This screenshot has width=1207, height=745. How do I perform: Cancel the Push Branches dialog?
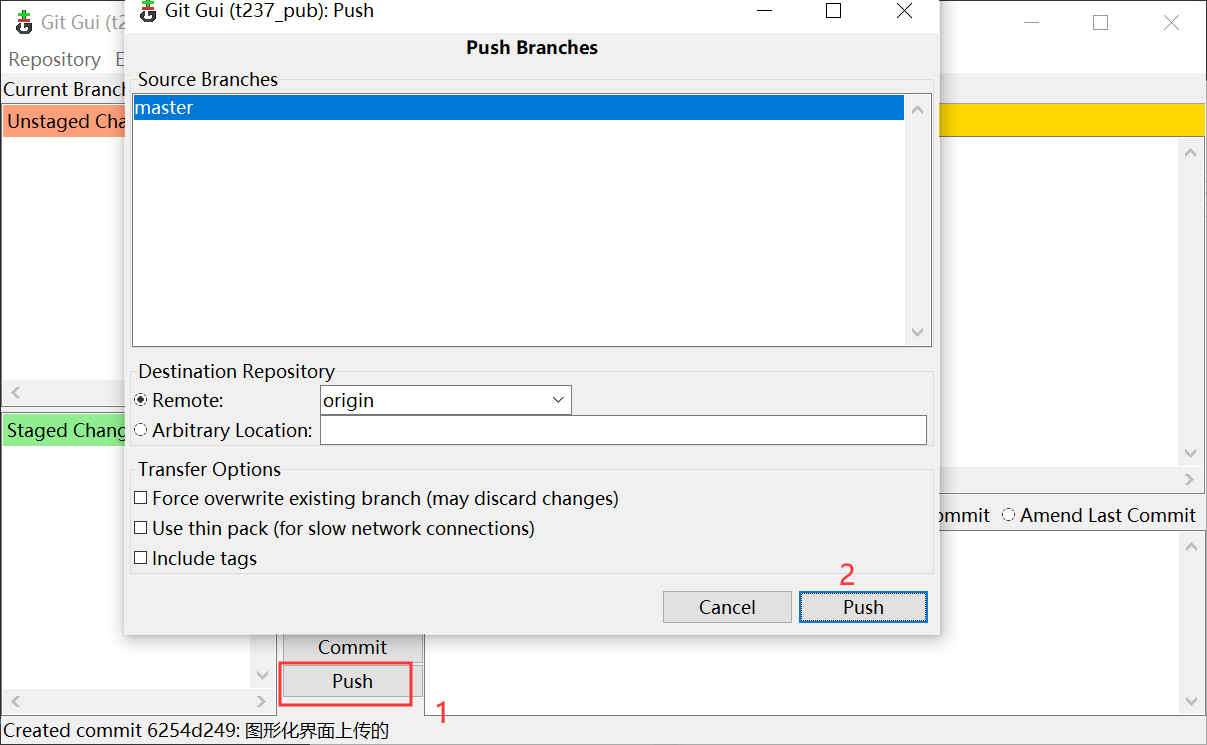(727, 606)
